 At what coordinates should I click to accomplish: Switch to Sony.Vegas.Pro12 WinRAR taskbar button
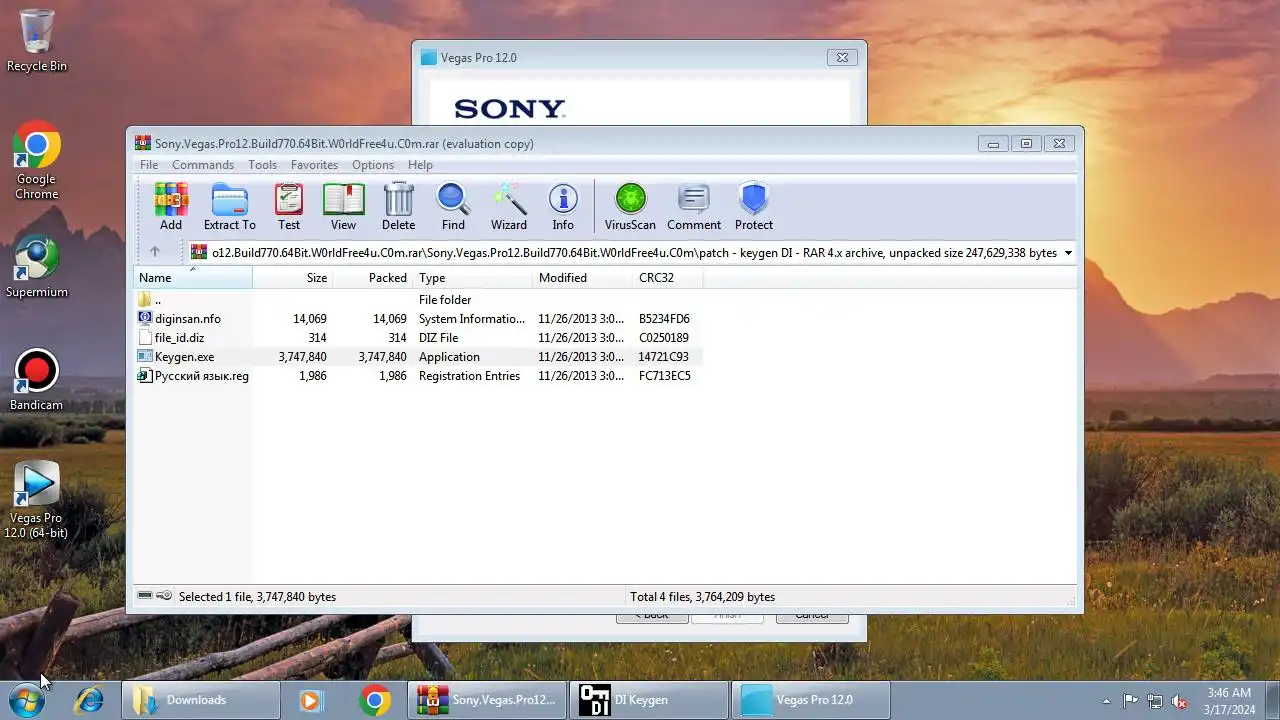tap(487, 700)
